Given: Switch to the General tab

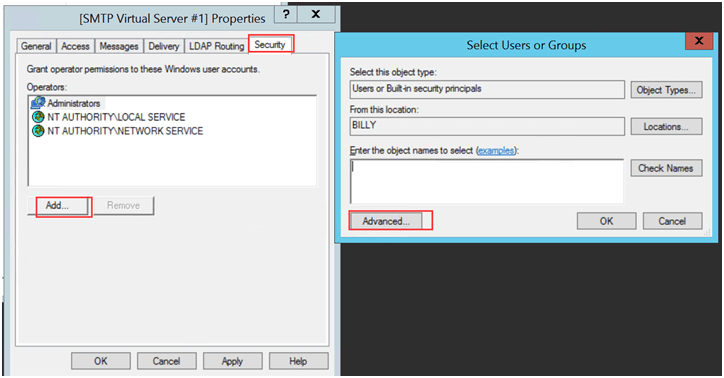Looking at the screenshot, I should coord(36,46).
